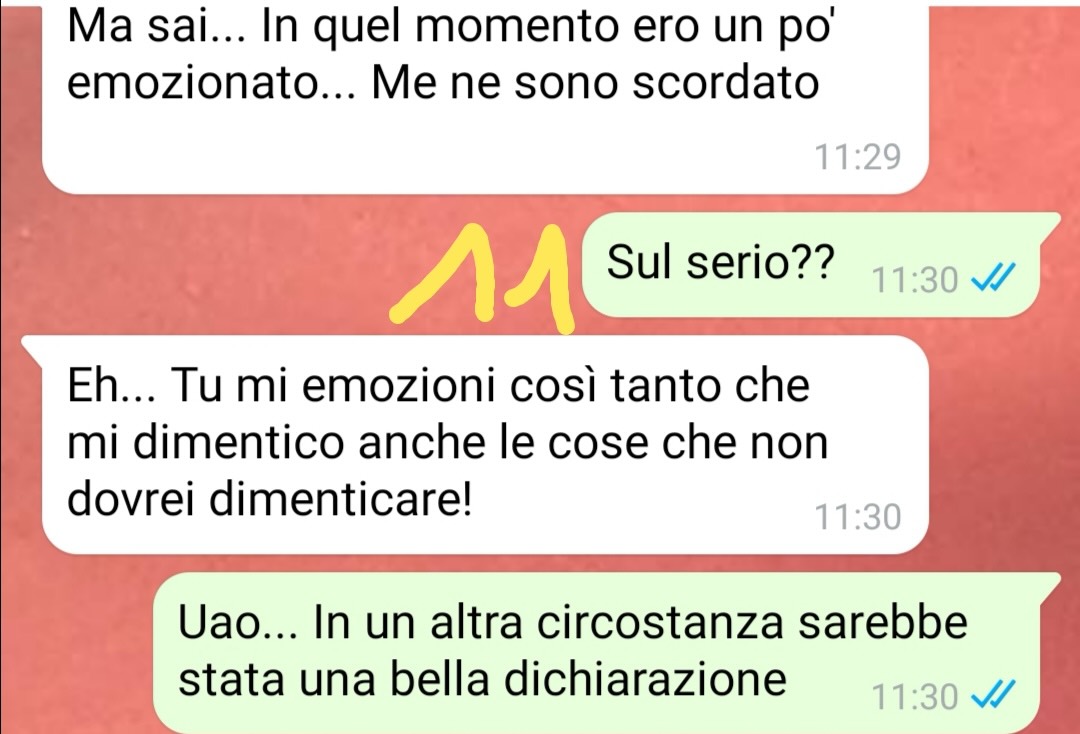The width and height of the screenshot is (1080, 734).
Task: Tap the red chat wallpaper left of the yellow '11'
Action: coord(207,269)
